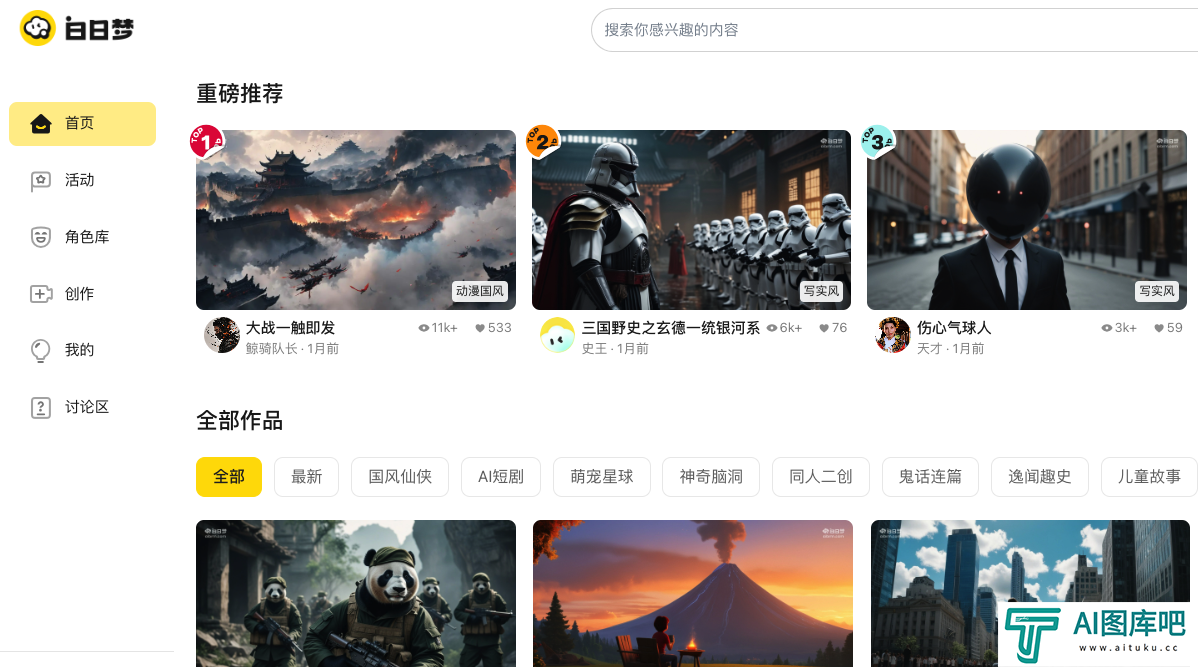Select the 全部 filter tab
Image resolution: width=1198 pixels, height=667 pixels.
(229, 477)
